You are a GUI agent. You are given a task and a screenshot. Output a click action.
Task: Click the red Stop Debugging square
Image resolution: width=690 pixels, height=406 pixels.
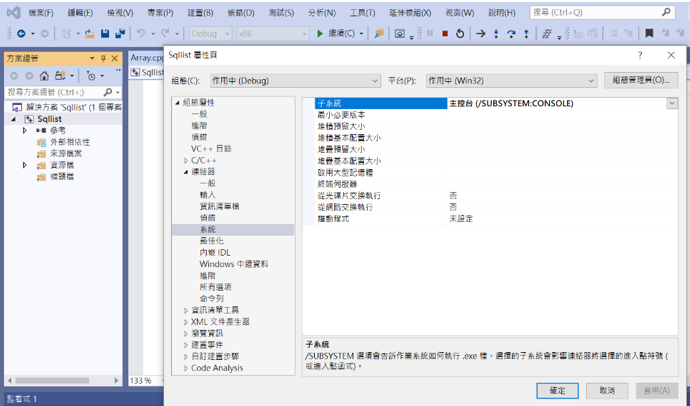point(445,33)
